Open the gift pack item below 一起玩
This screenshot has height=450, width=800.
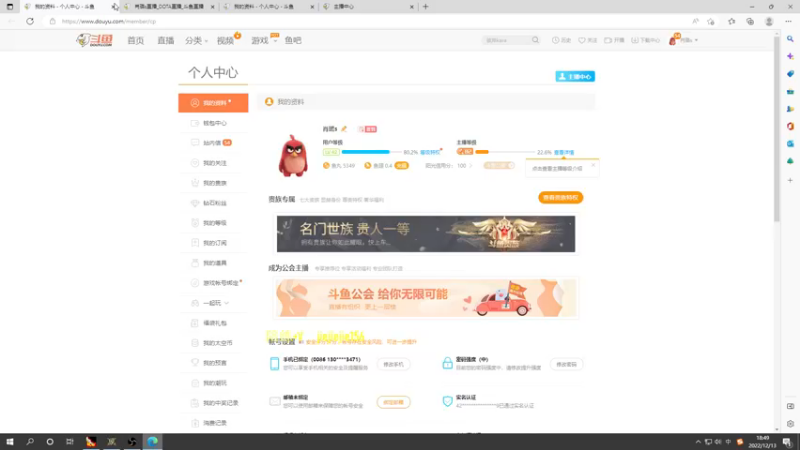[213, 323]
